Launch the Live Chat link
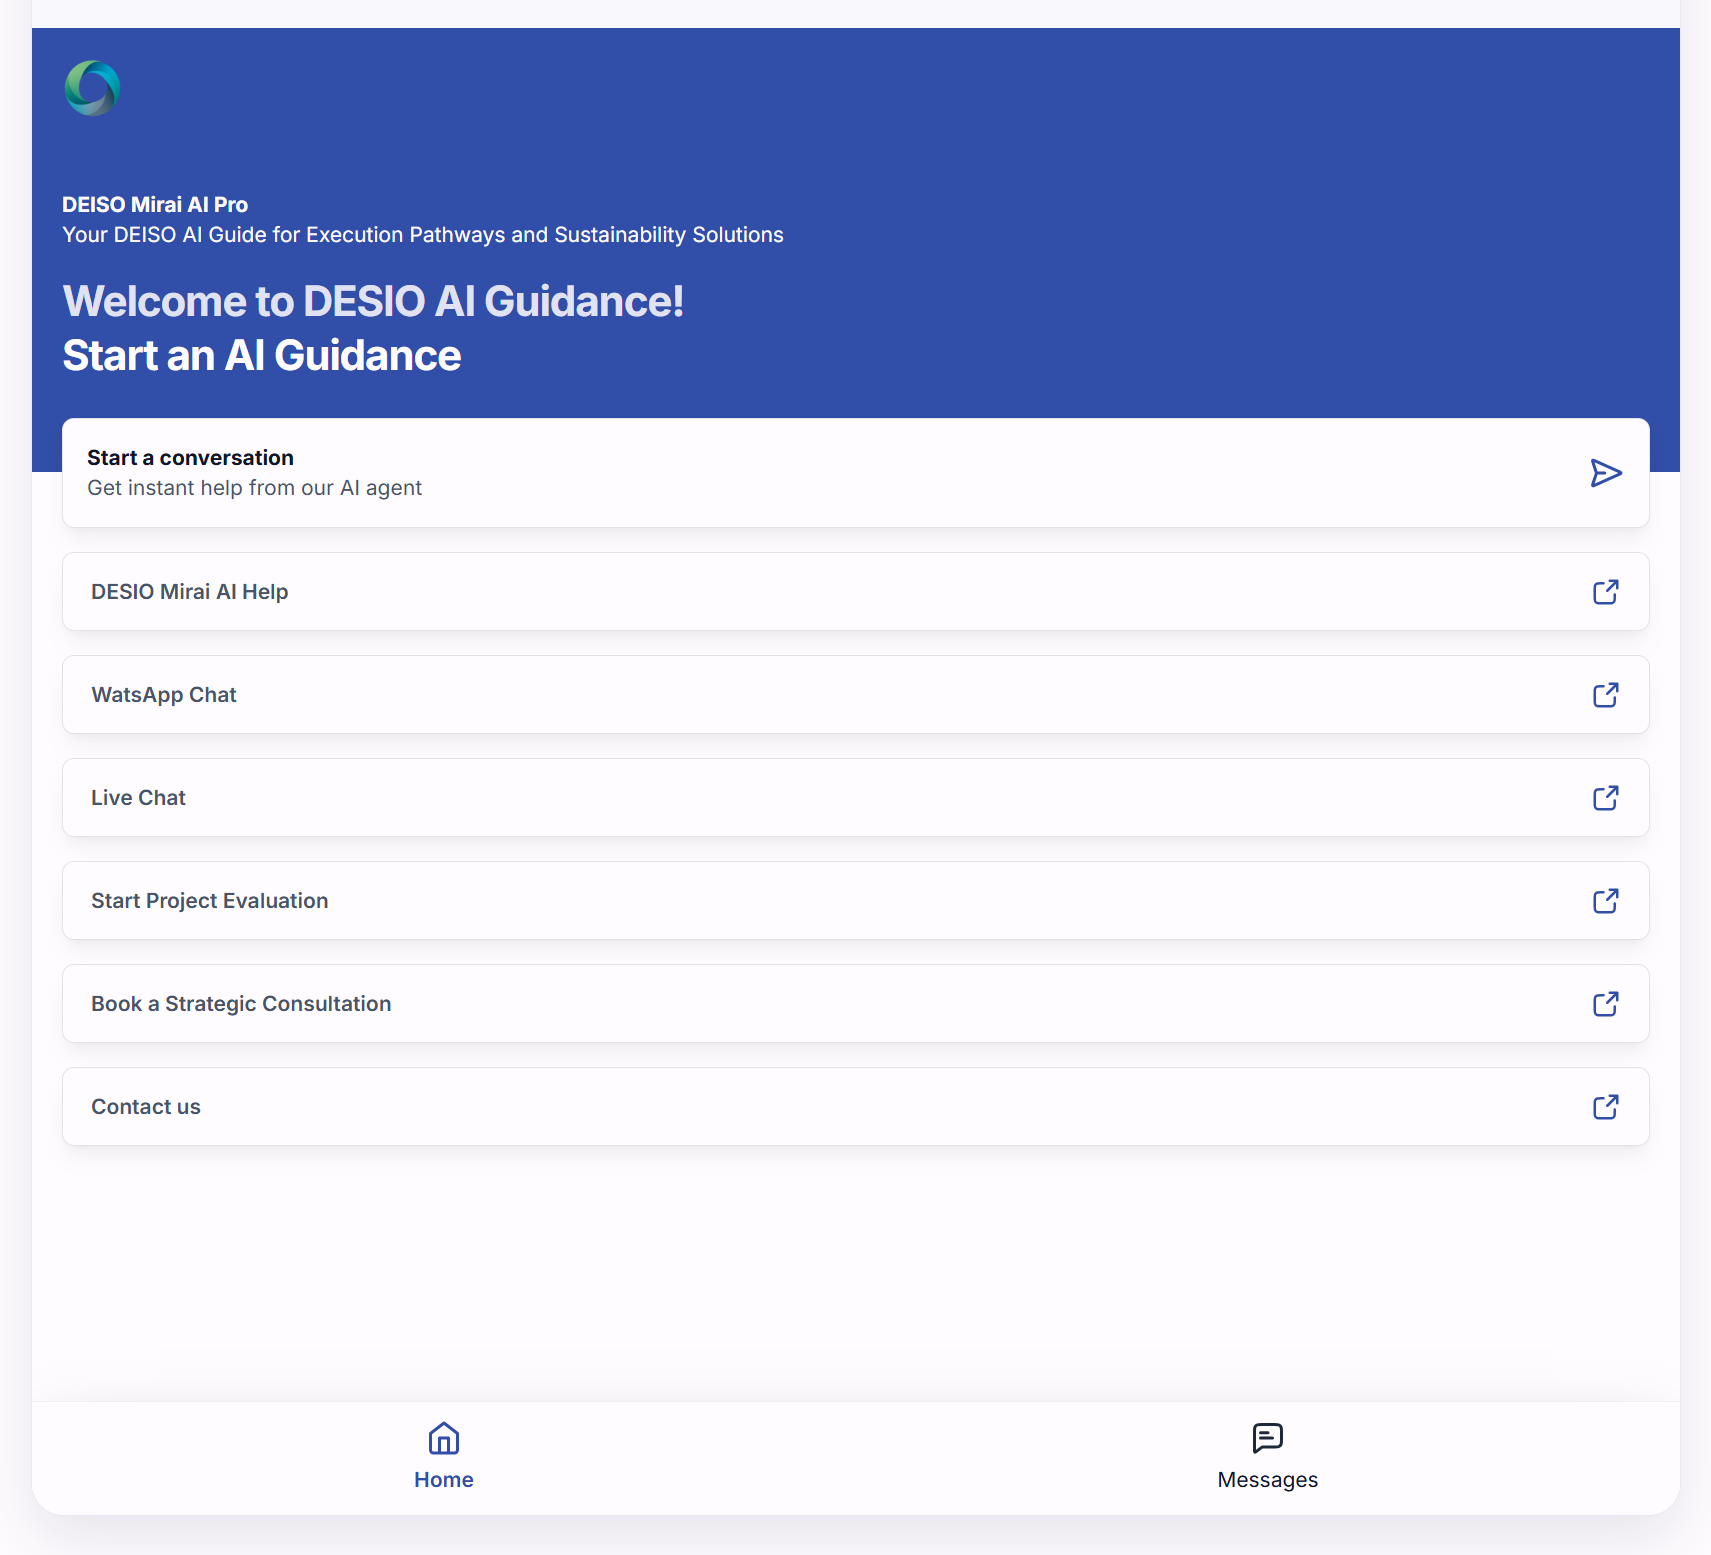 coord(138,798)
